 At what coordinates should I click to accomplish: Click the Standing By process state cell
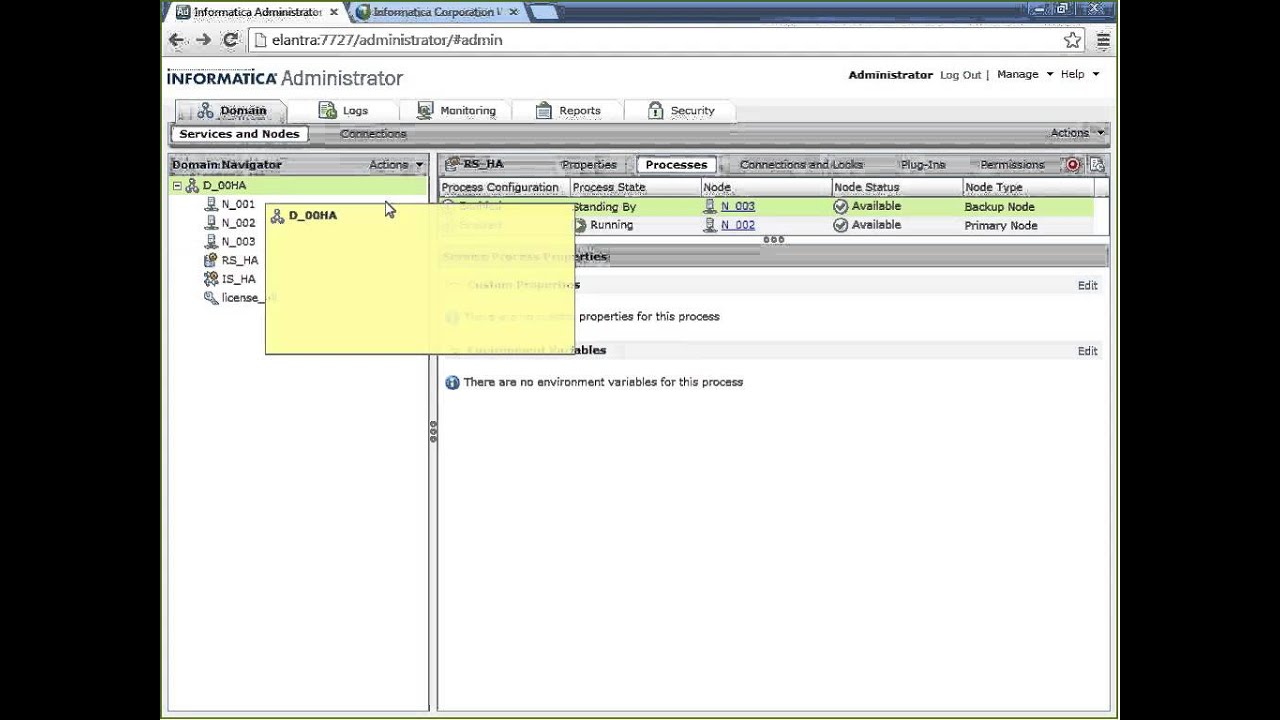(x=604, y=207)
